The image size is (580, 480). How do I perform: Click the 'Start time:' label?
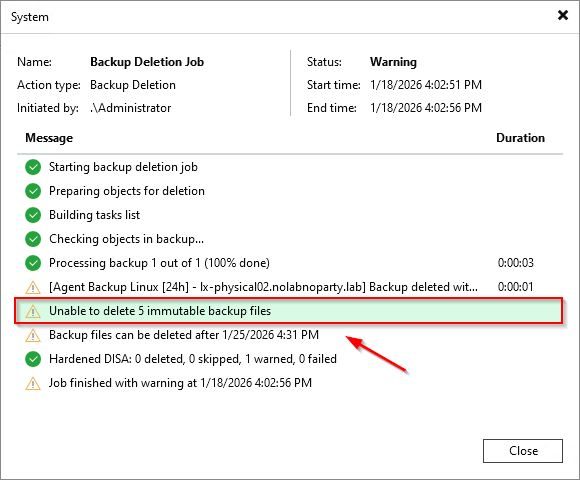click(333, 85)
